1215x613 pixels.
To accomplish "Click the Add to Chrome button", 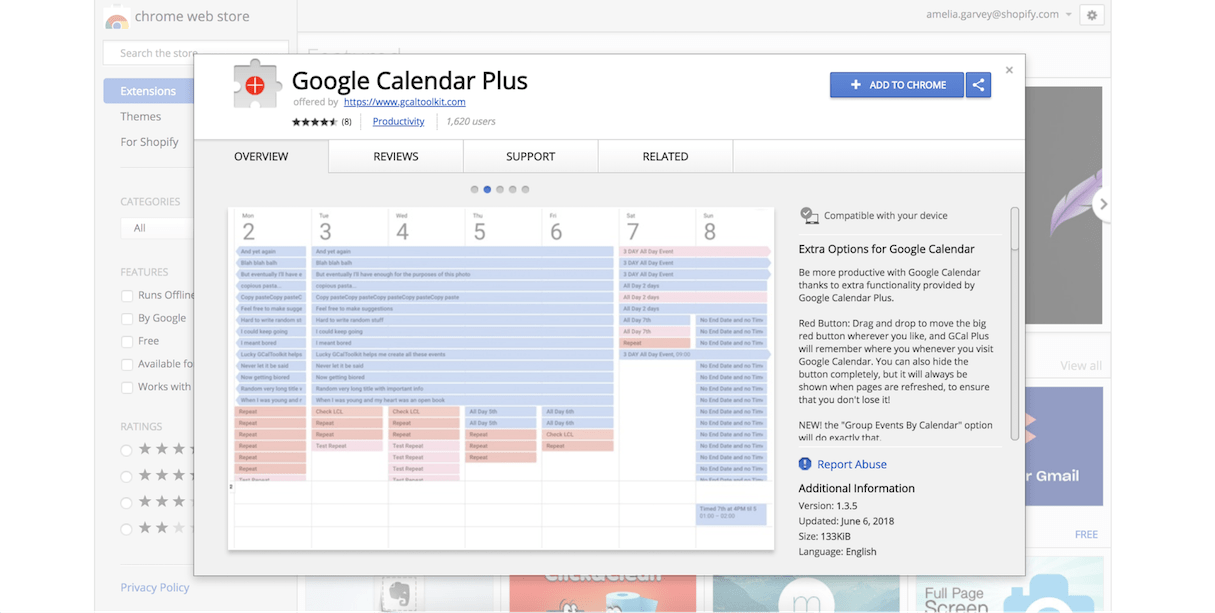I will click(897, 85).
